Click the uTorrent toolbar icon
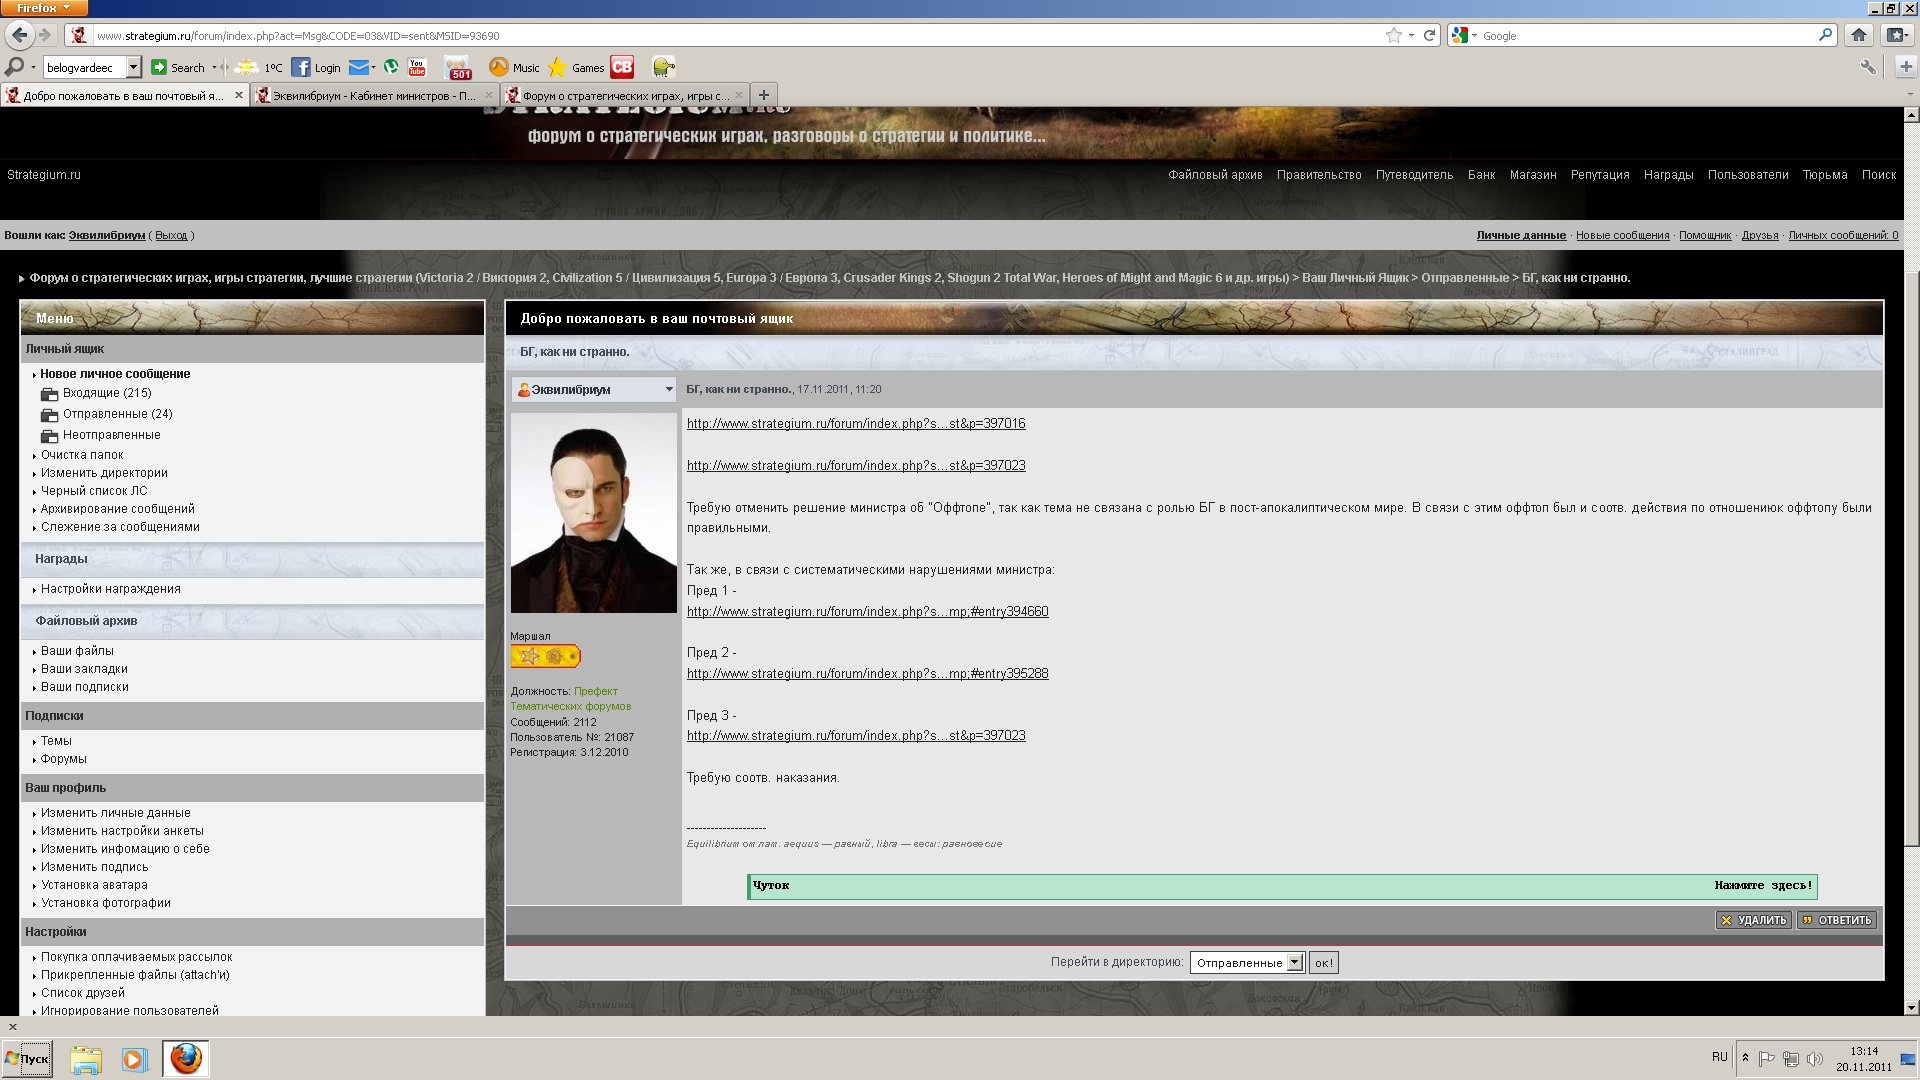Image resolution: width=1920 pixels, height=1080 pixels. [391, 67]
